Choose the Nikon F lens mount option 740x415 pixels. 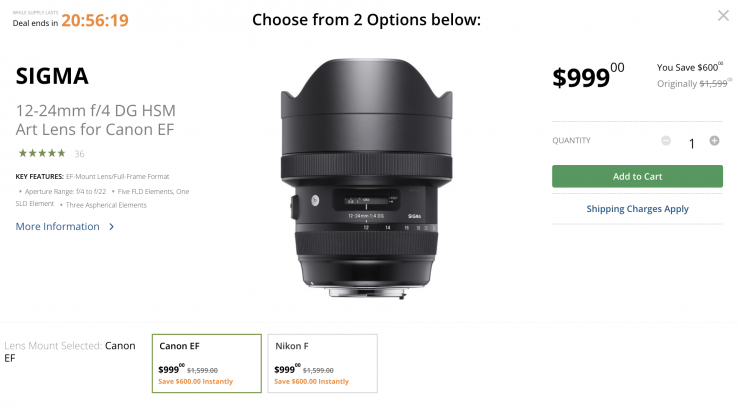coord(322,362)
